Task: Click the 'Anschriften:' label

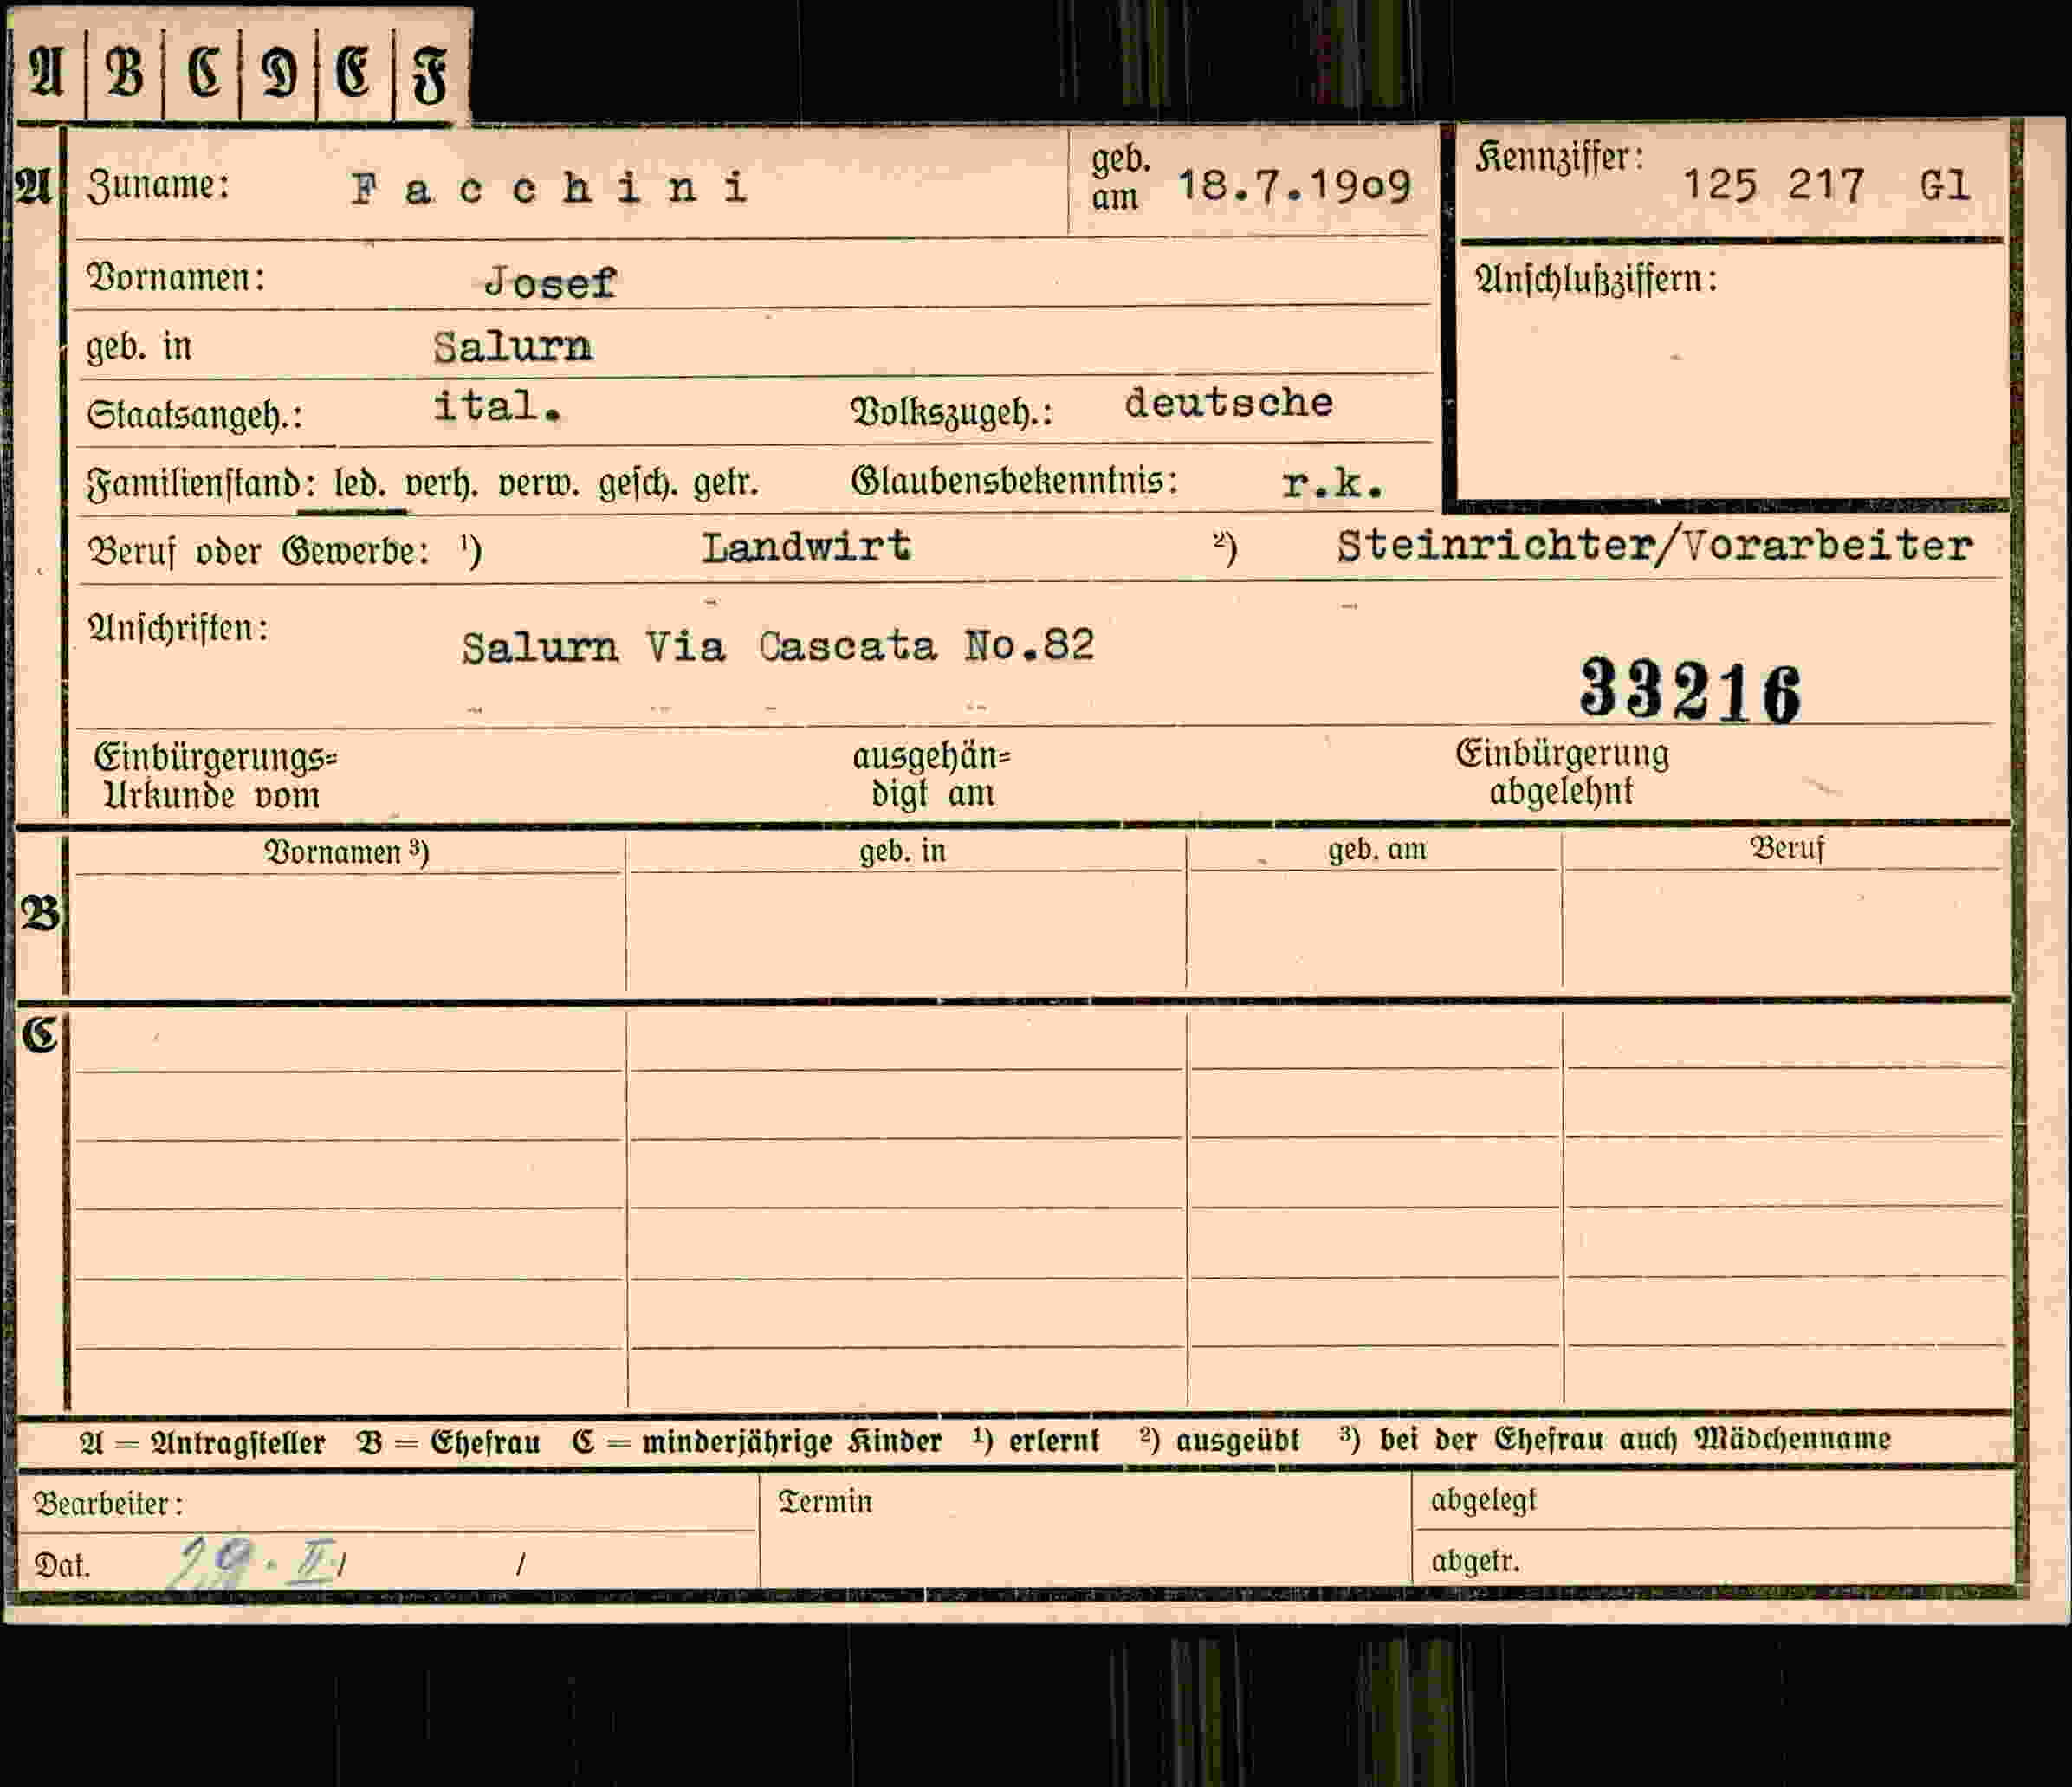Action: pos(178,629)
